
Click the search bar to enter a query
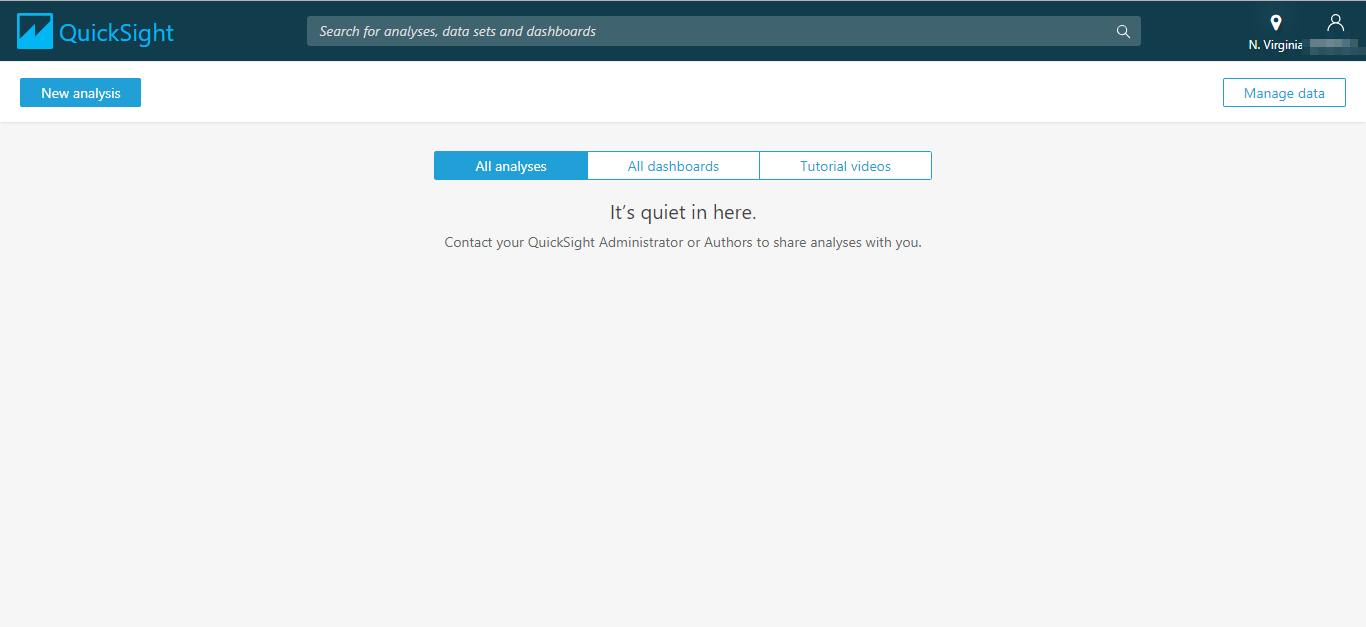700,31
